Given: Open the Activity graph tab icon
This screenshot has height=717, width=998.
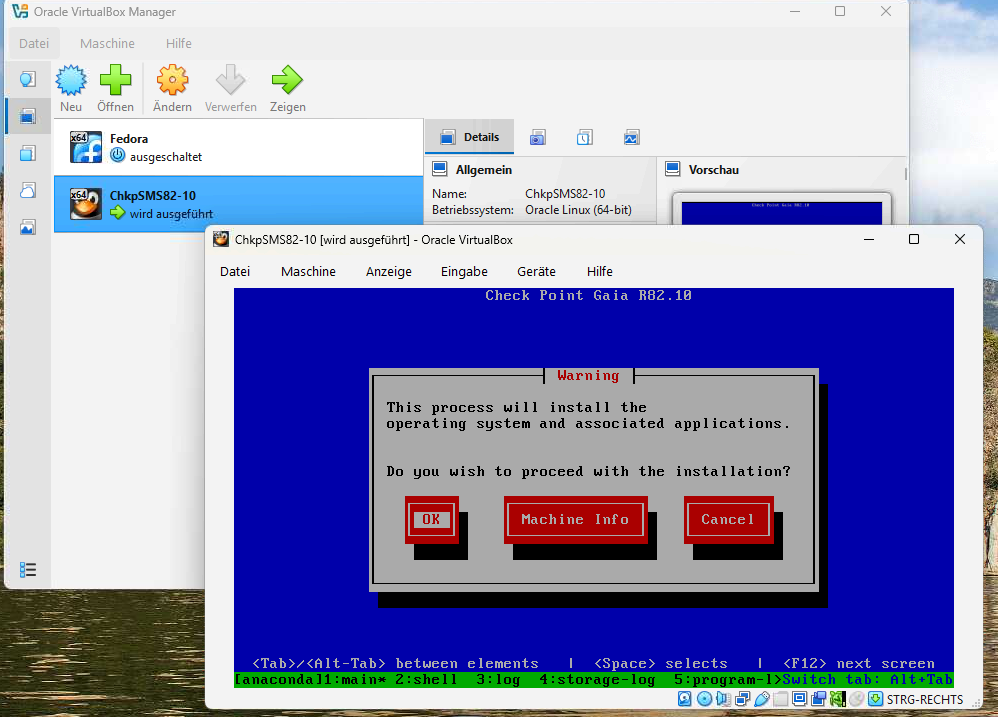Looking at the screenshot, I should pos(631,137).
